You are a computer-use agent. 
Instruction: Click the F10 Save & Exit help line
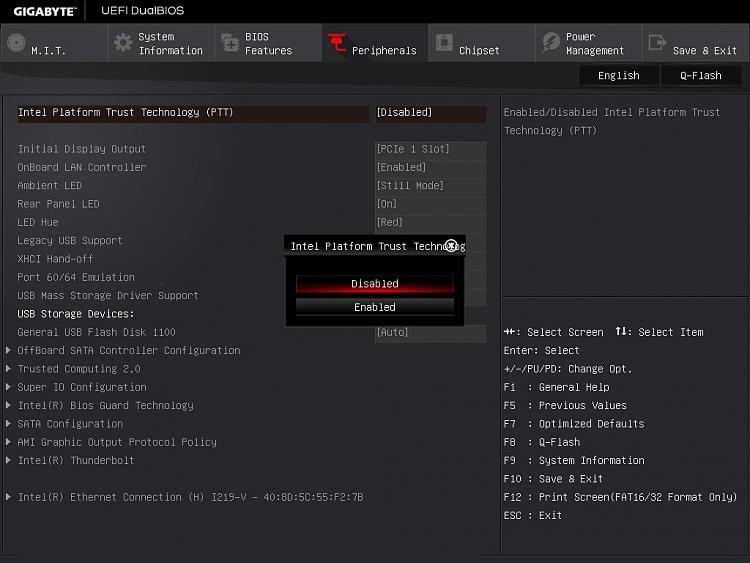coord(553,479)
